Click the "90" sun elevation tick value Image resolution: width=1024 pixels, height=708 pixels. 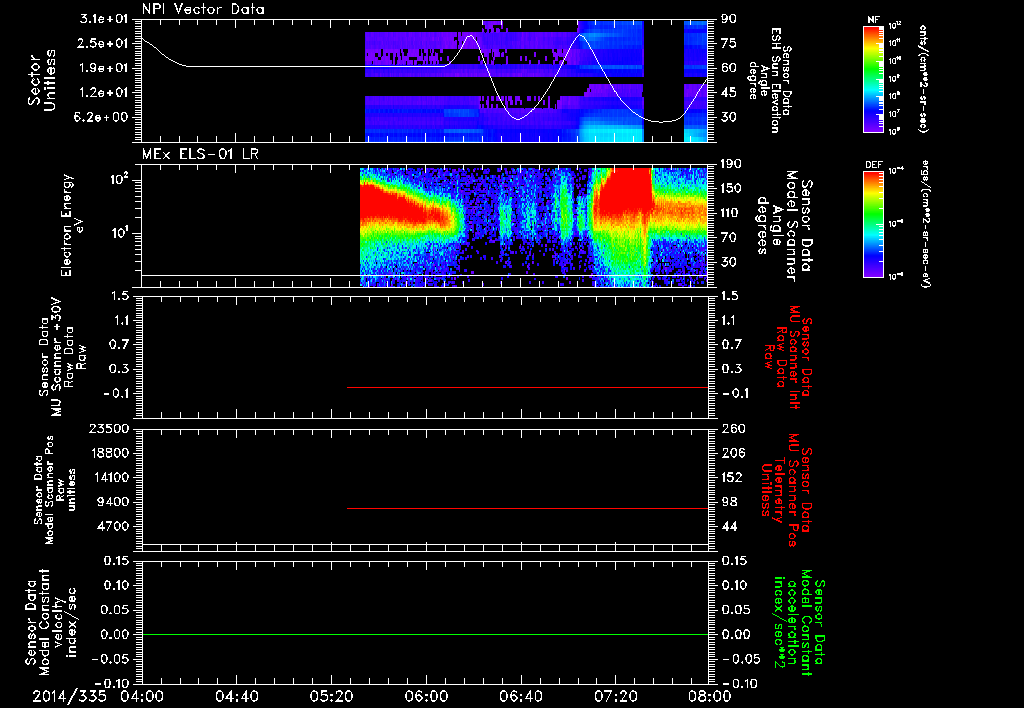click(x=729, y=19)
